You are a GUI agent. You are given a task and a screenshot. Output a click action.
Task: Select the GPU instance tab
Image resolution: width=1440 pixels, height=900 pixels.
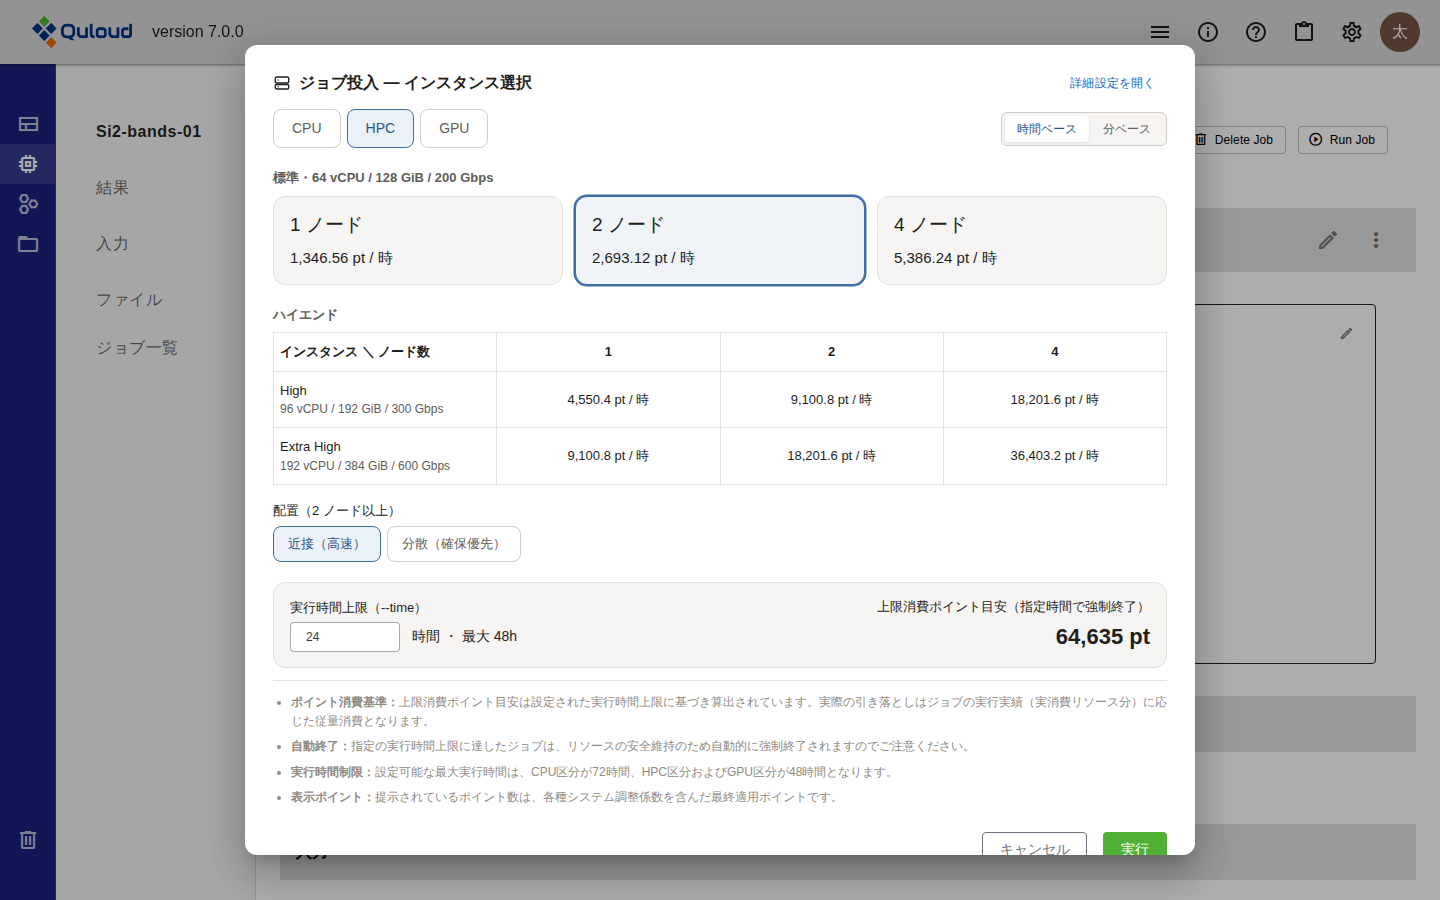tap(454, 128)
